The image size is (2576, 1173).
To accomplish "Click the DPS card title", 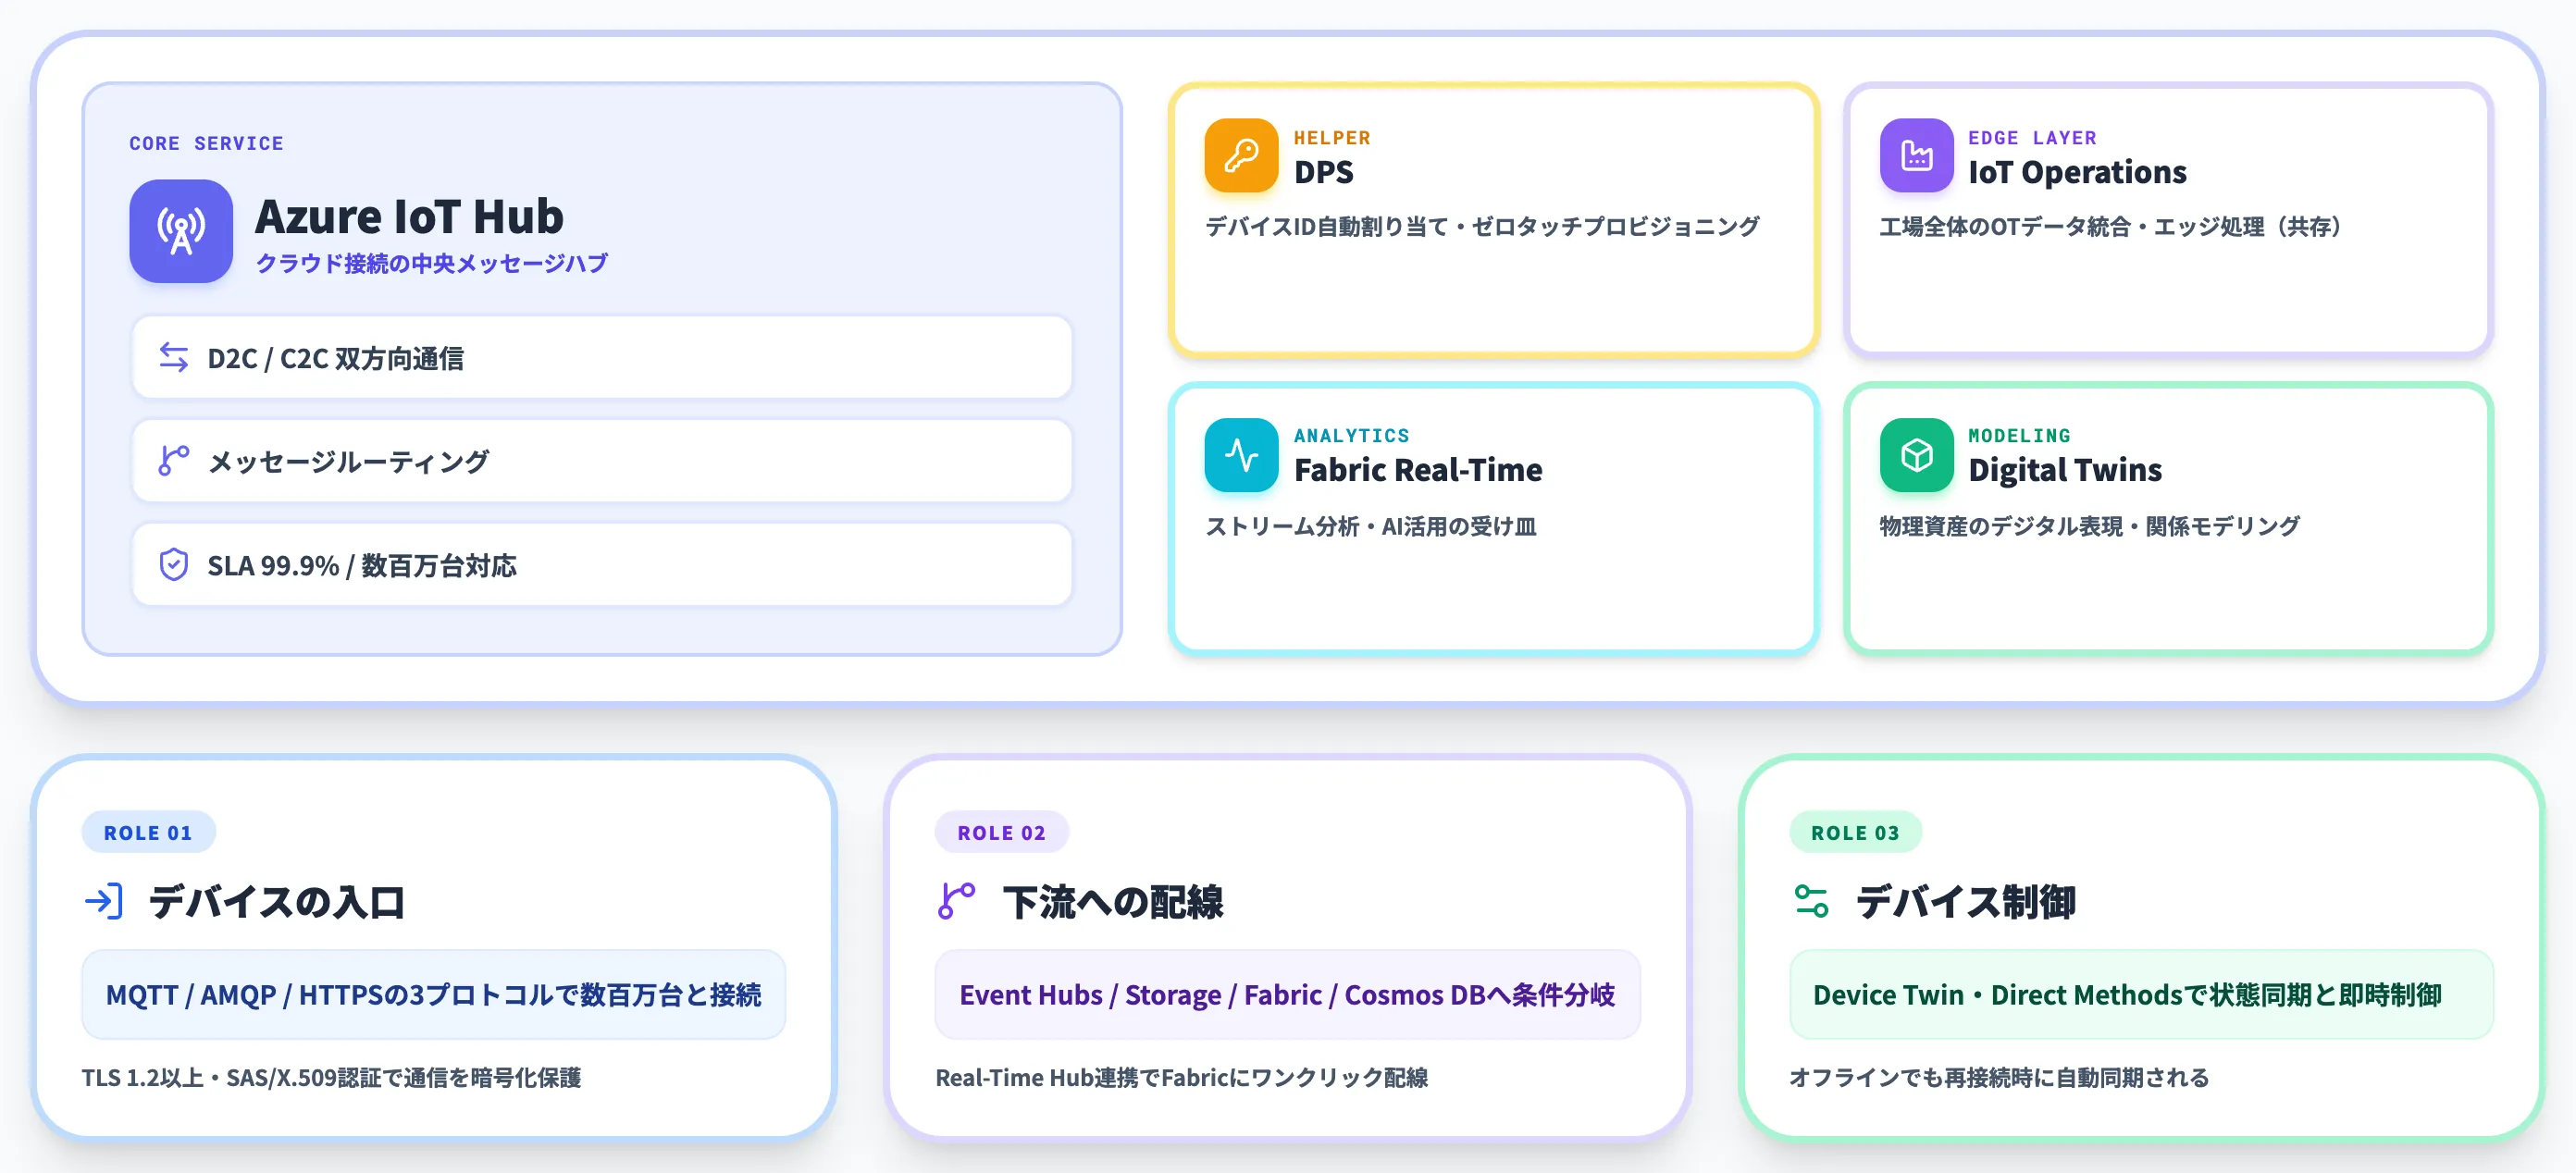I will 1323,172.
